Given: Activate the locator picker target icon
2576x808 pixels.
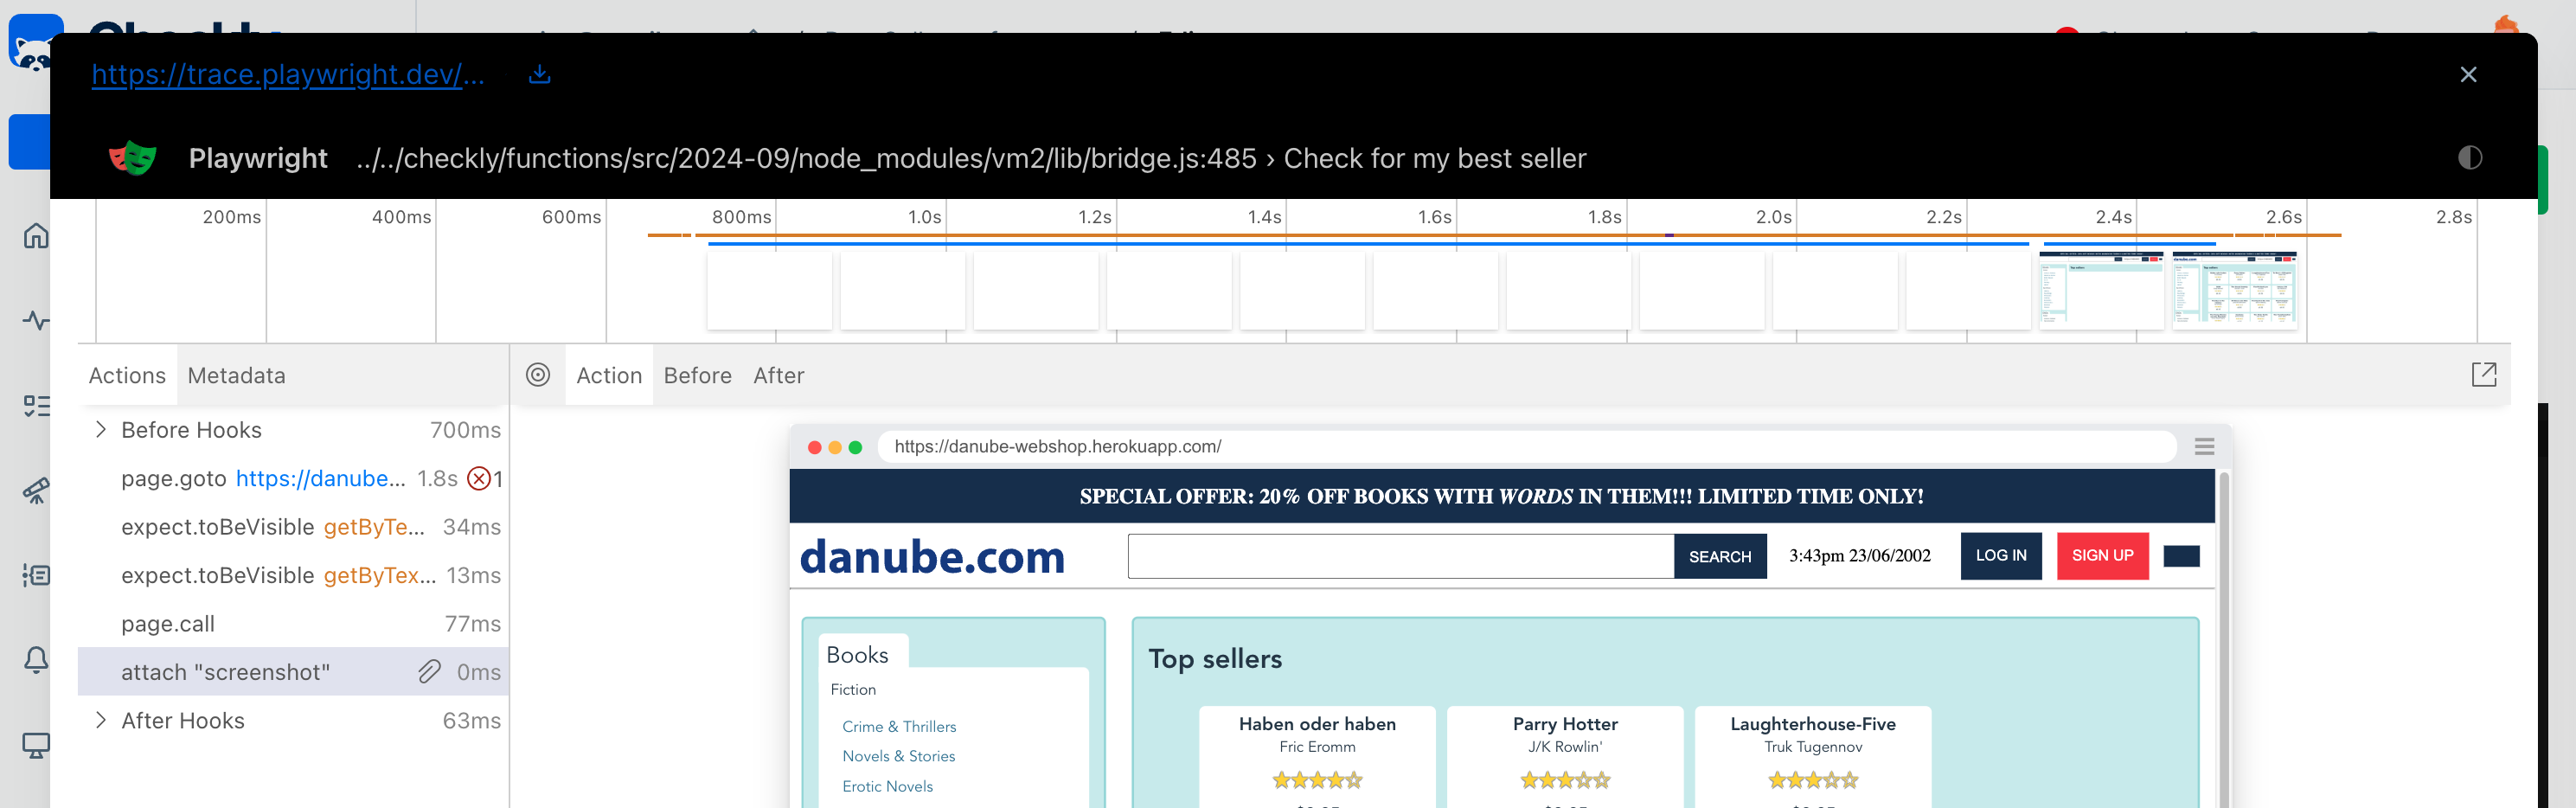Looking at the screenshot, I should tap(539, 375).
